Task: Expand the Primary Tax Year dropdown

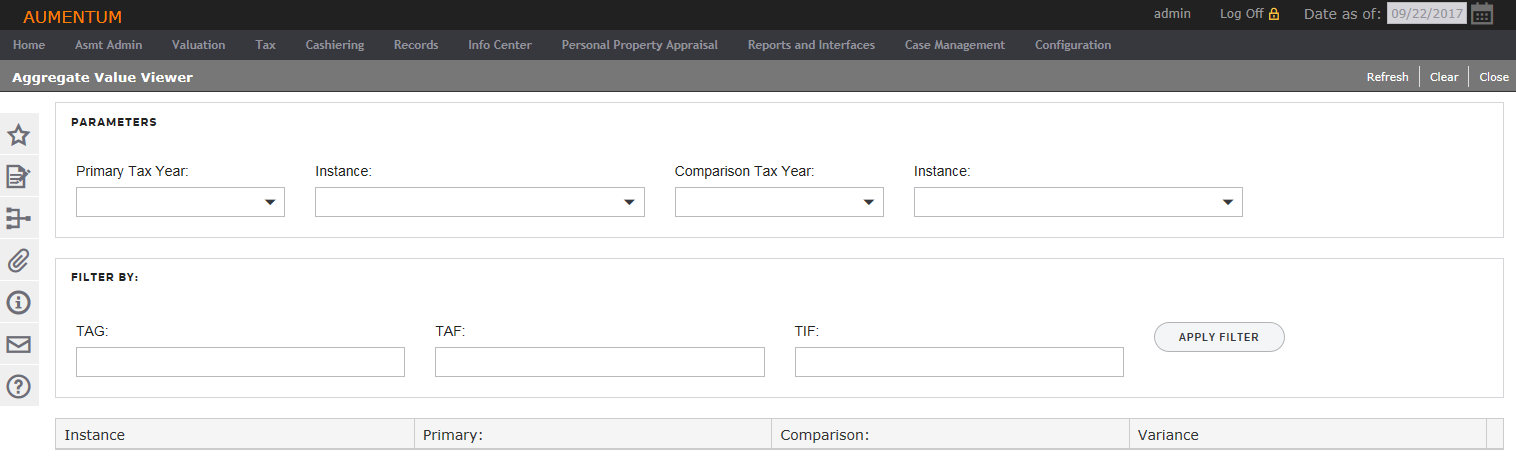Action: pos(180,202)
